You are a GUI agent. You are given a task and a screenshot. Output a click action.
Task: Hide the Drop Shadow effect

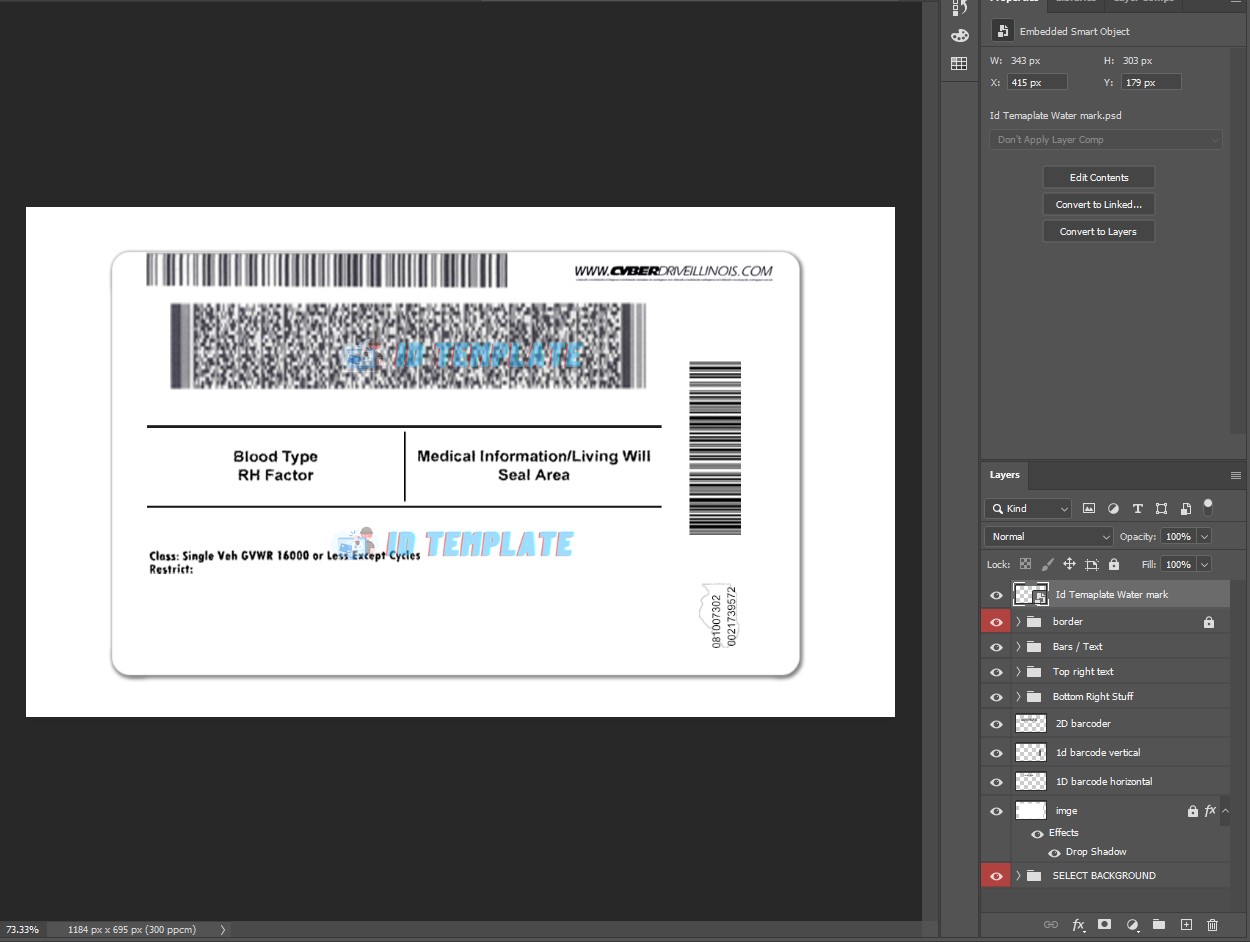pyautogui.click(x=1054, y=853)
